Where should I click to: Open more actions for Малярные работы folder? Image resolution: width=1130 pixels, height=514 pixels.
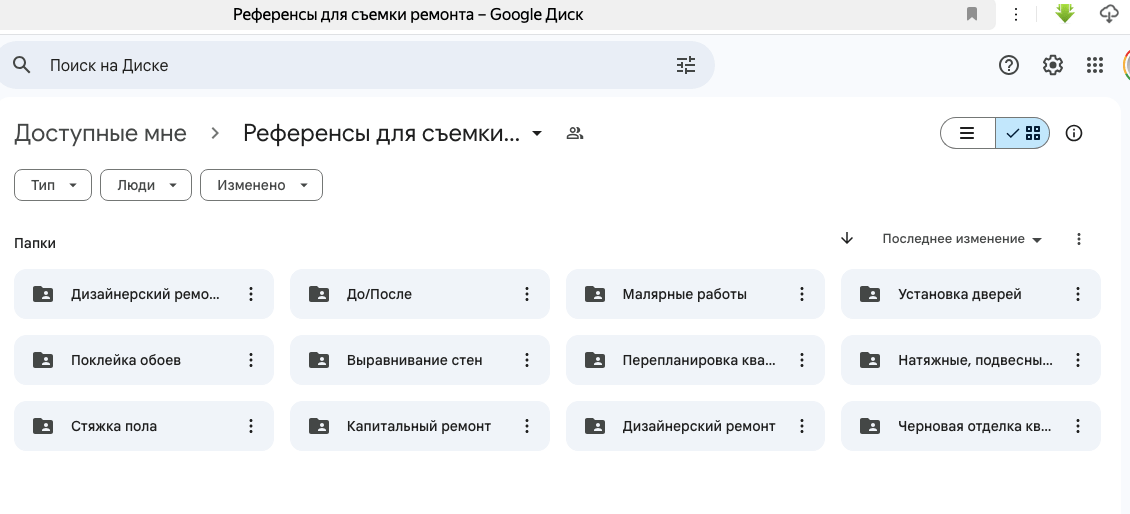point(801,294)
